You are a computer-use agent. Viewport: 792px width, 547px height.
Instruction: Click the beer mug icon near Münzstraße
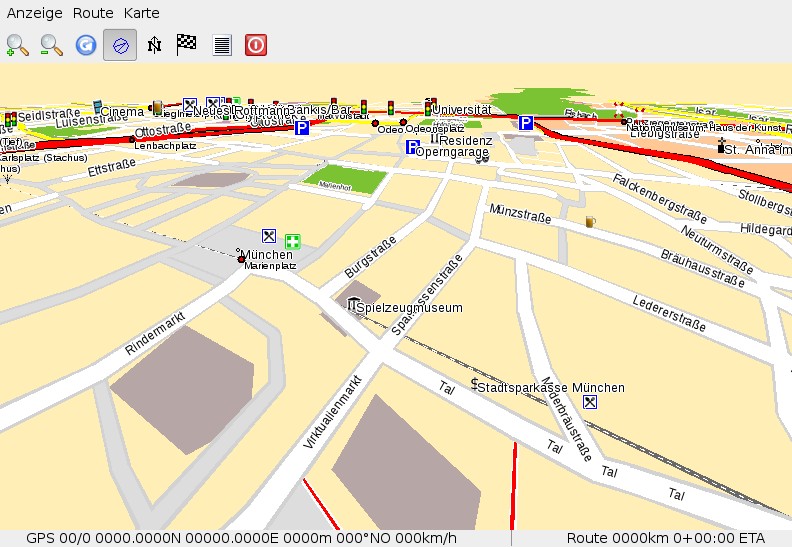tap(592, 221)
